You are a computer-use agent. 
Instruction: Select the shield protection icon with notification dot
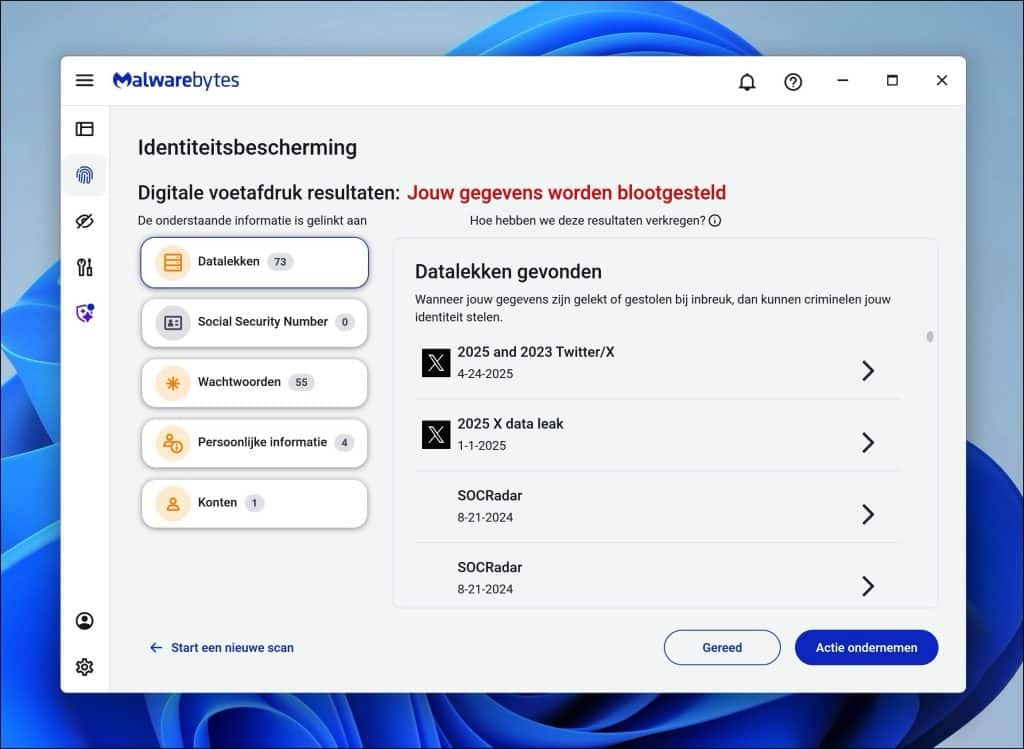click(x=84, y=313)
